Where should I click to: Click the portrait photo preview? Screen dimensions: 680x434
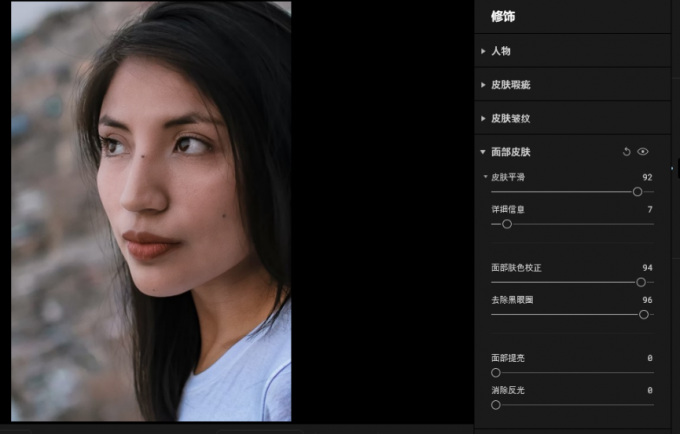click(151, 211)
